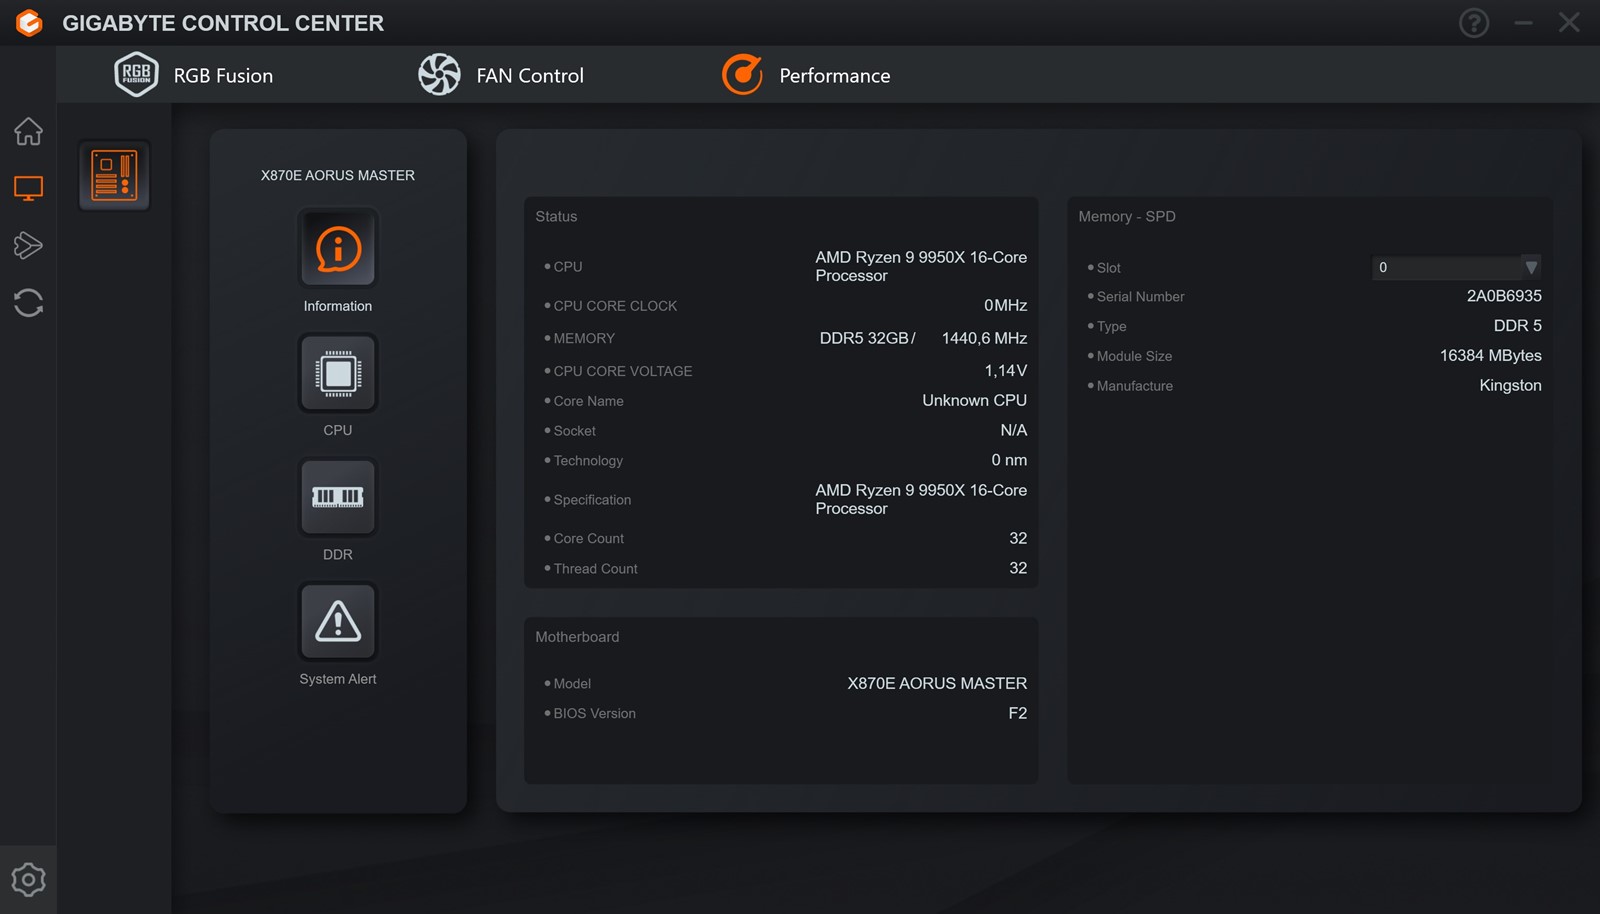
Task: Click the X870E AORUS MASTER panel title
Action: click(x=338, y=175)
